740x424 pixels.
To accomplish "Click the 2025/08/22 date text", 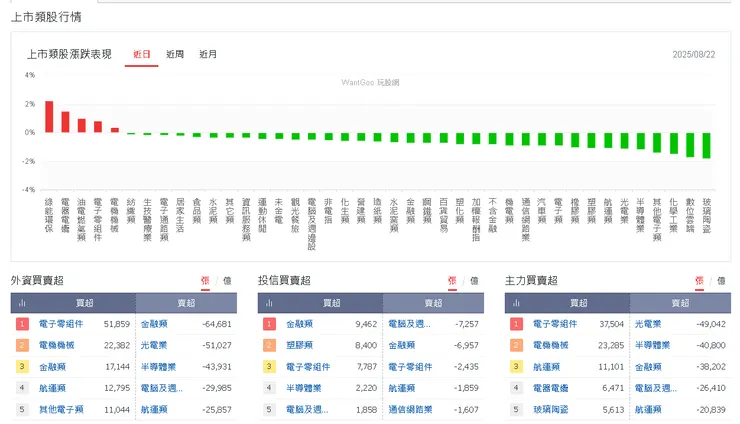I will click(694, 55).
